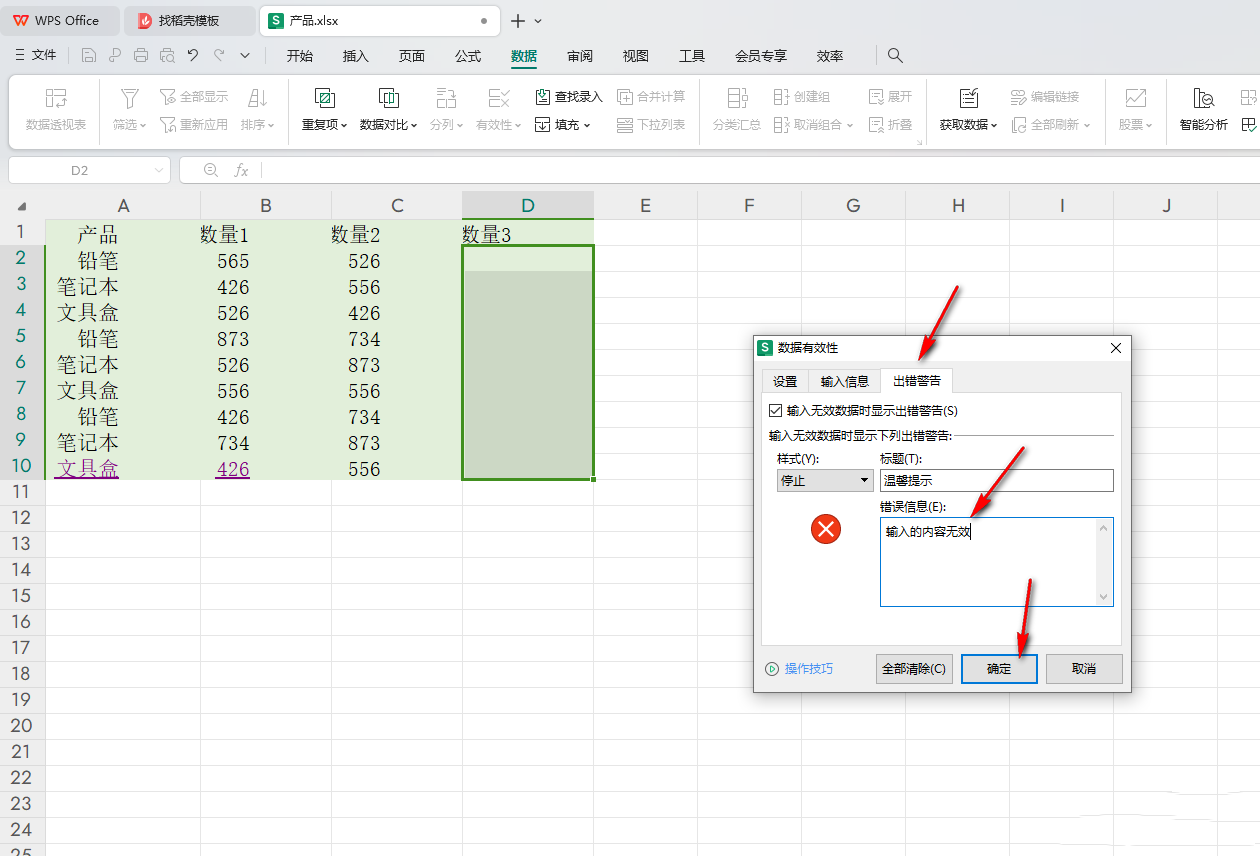Click the 分列 text-to-columns icon
Viewport: 1260px width, 856px height.
tap(446, 98)
